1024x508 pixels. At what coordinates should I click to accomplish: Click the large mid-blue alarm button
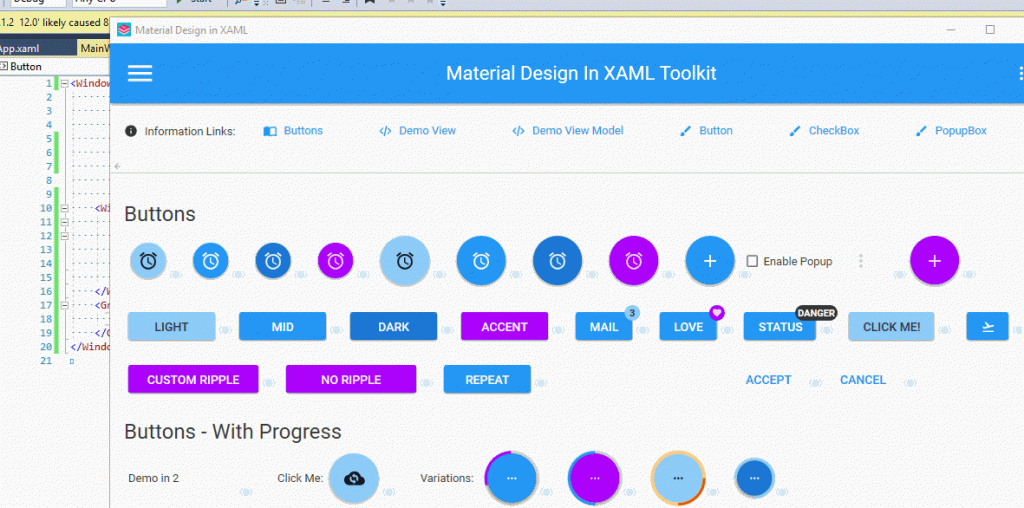point(481,261)
